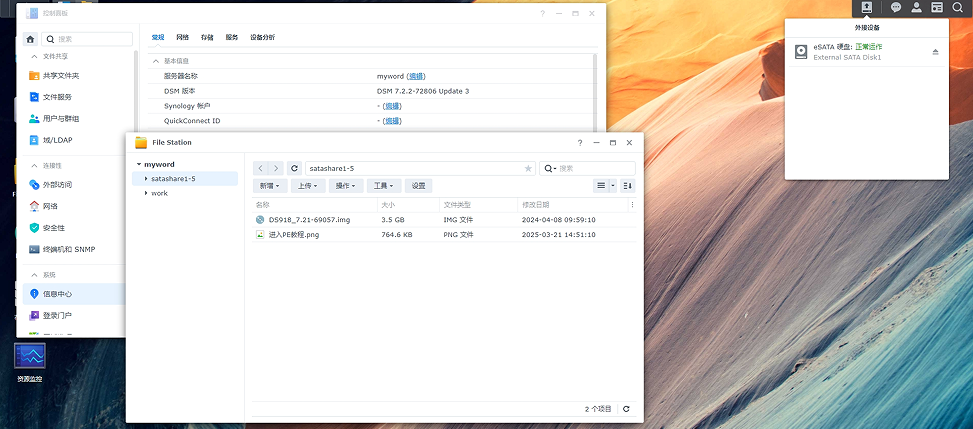This screenshot has height=429, width=973.
Task: Refresh the File Station folder view
Action: tap(294, 168)
